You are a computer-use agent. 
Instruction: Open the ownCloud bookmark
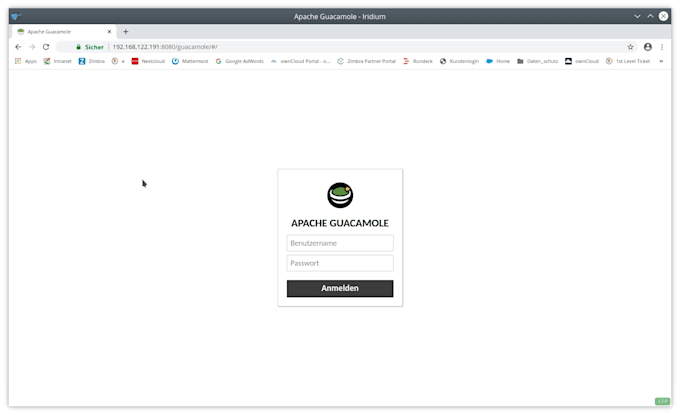pyautogui.click(x=582, y=61)
